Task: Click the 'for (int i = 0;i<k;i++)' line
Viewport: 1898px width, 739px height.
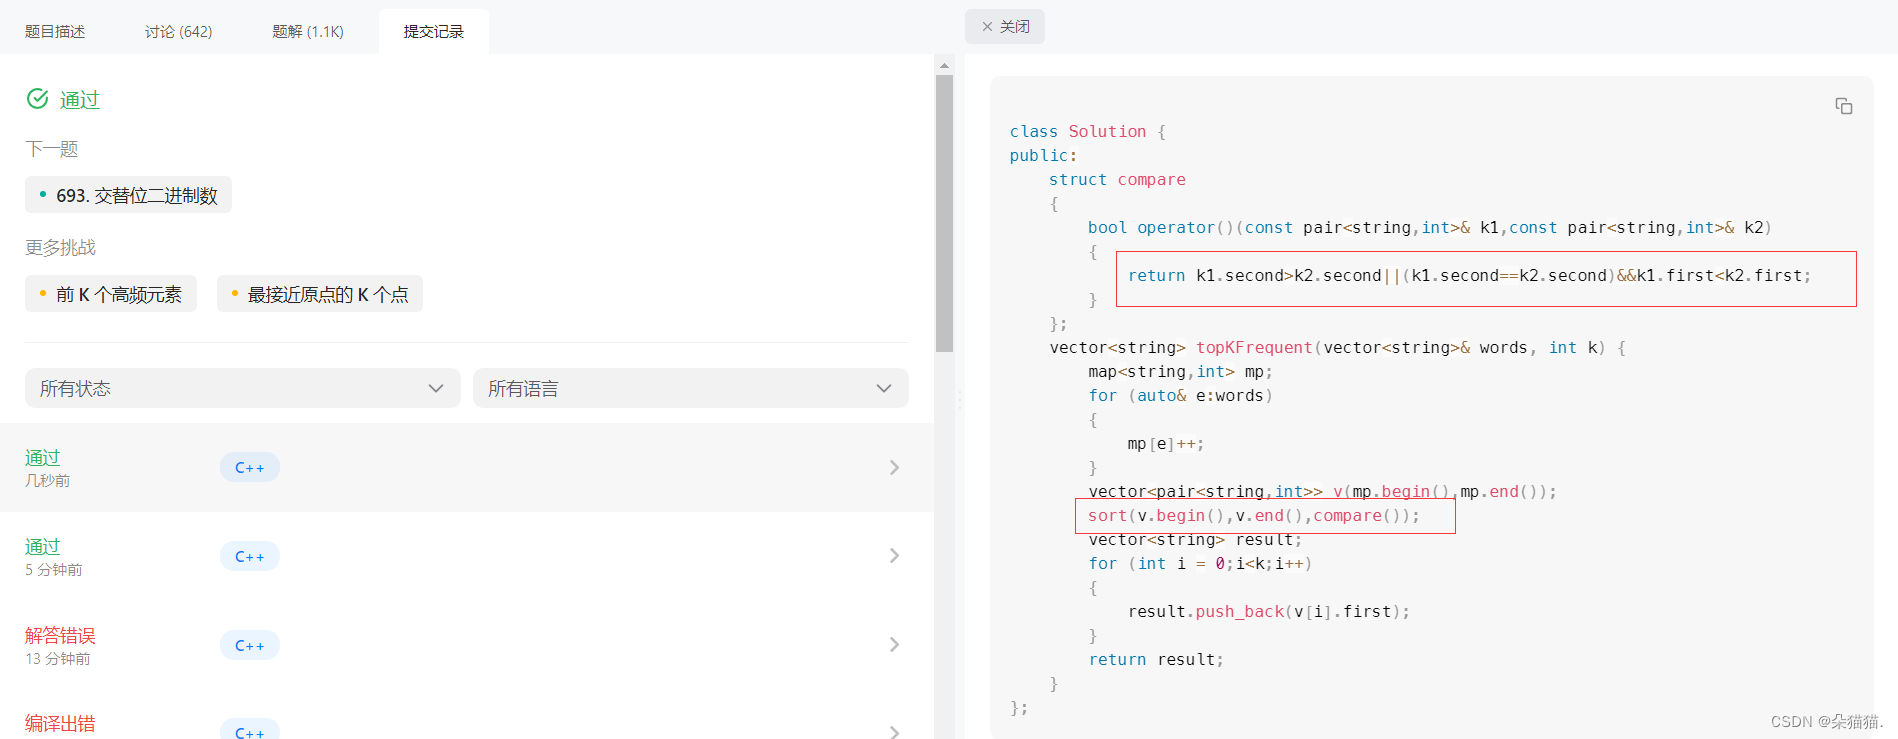Action: tap(1200, 564)
